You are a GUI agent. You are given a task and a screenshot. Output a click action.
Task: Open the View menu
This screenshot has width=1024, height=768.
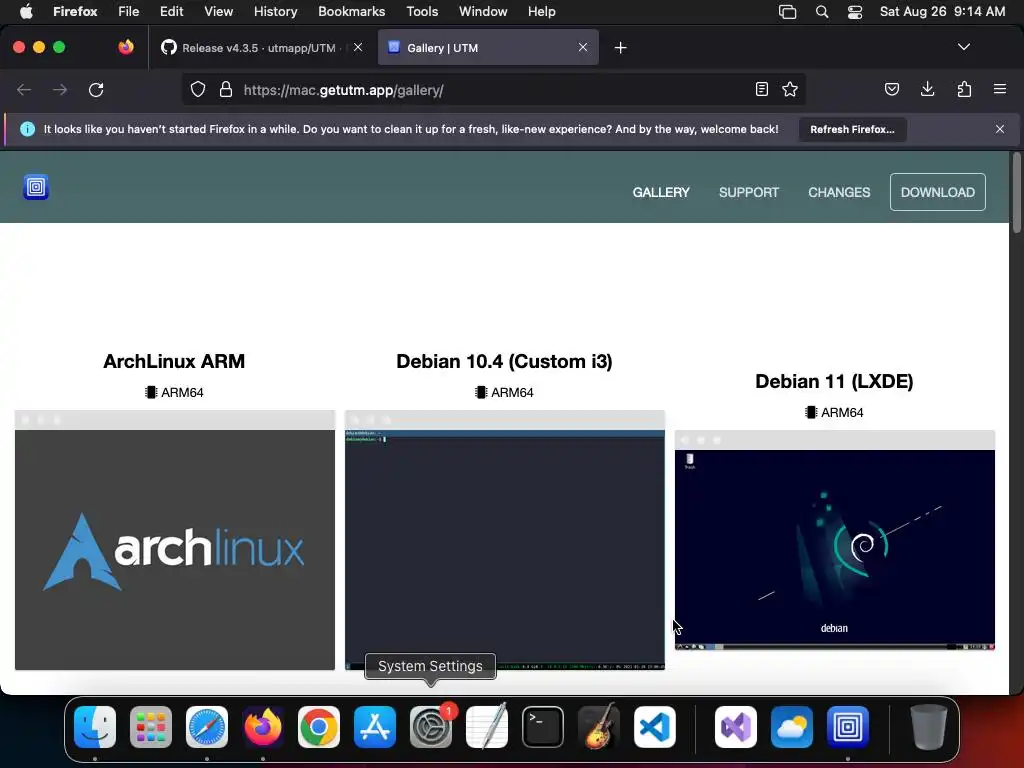tap(218, 11)
